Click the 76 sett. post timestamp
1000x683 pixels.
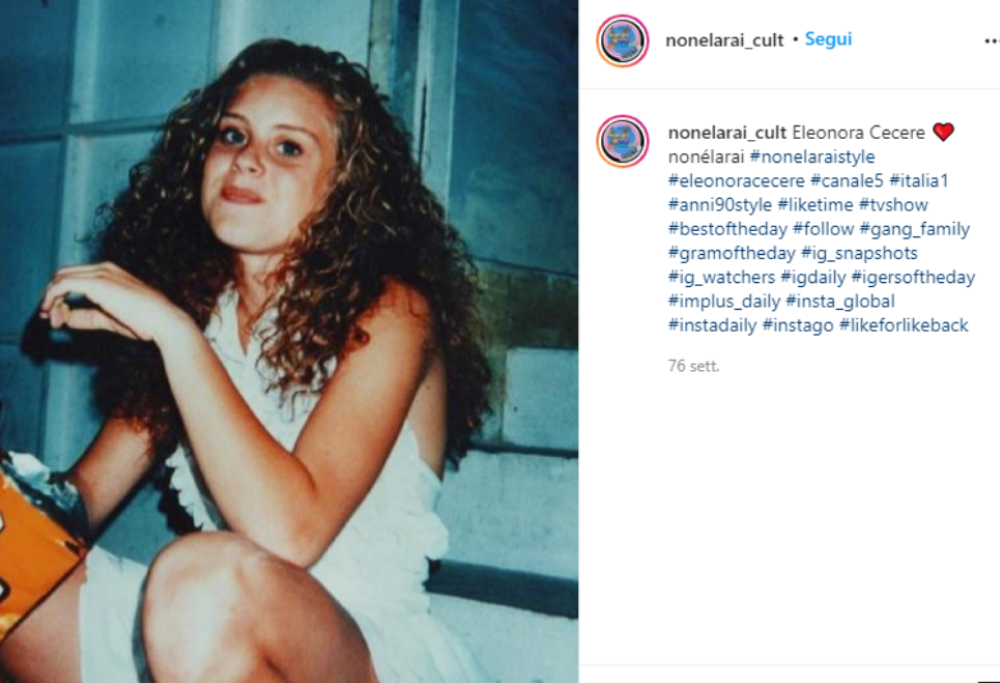click(x=693, y=366)
